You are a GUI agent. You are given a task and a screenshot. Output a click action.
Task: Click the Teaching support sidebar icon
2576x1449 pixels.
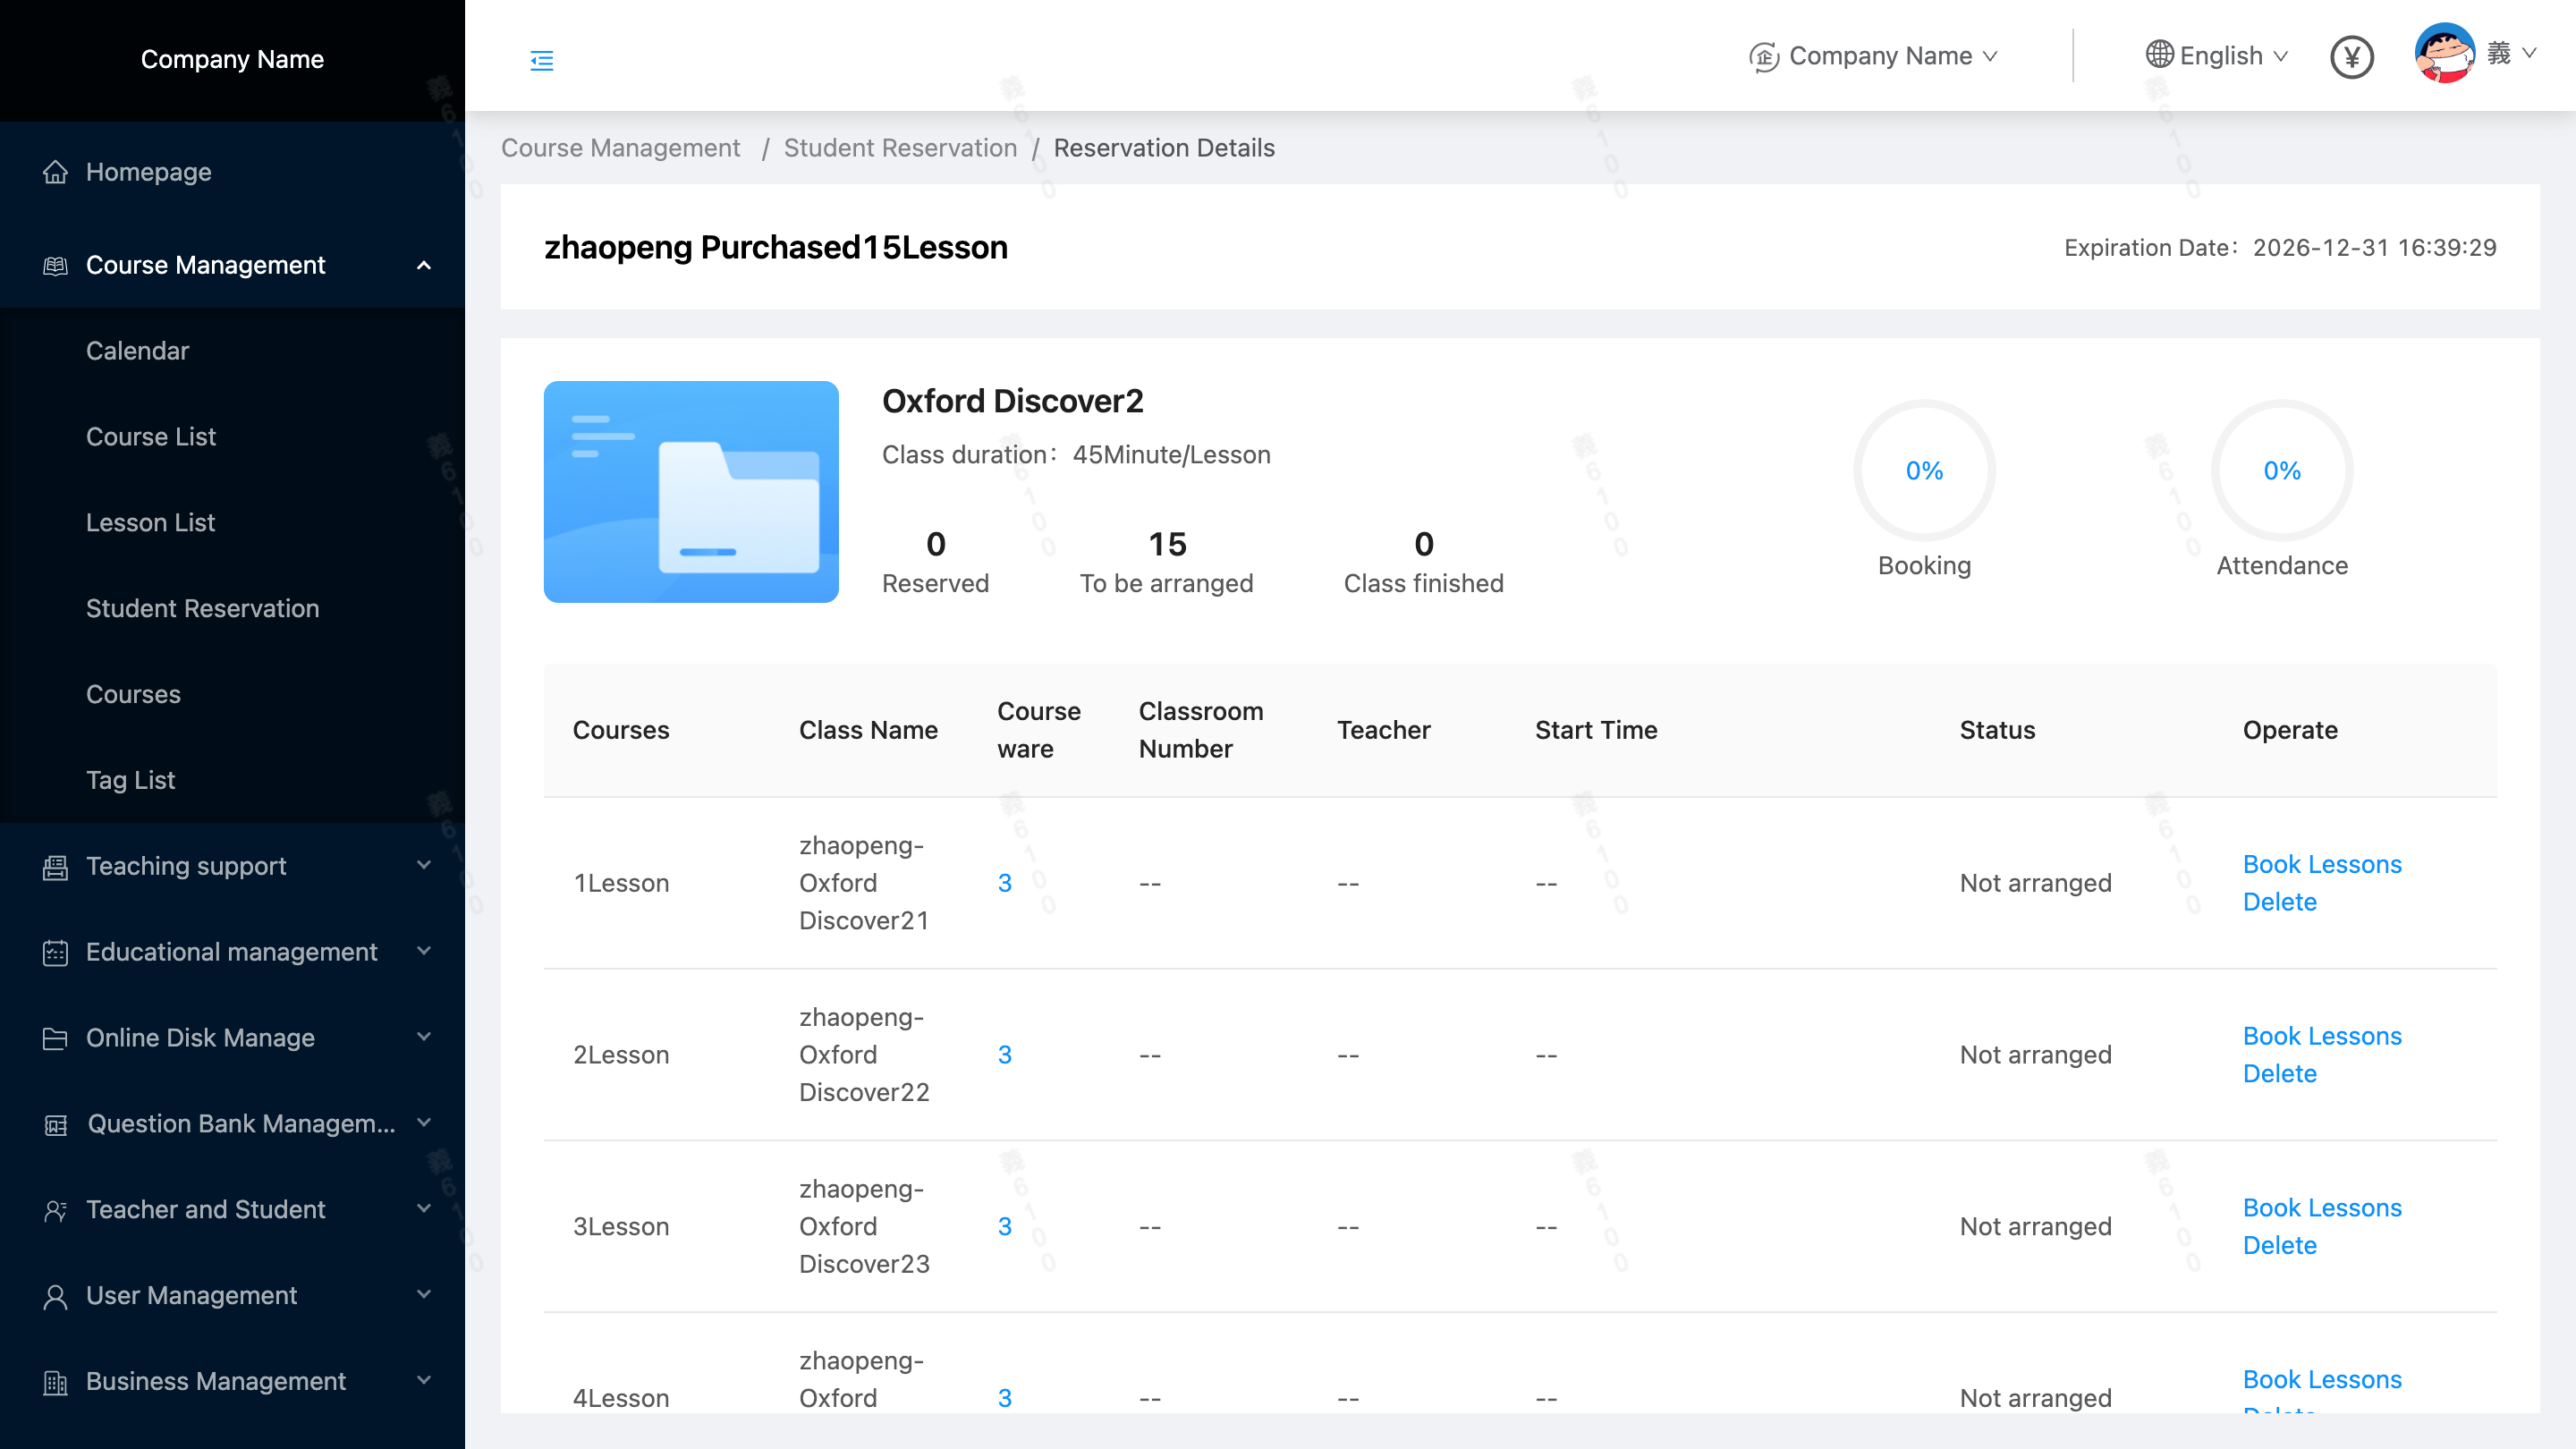(x=56, y=867)
